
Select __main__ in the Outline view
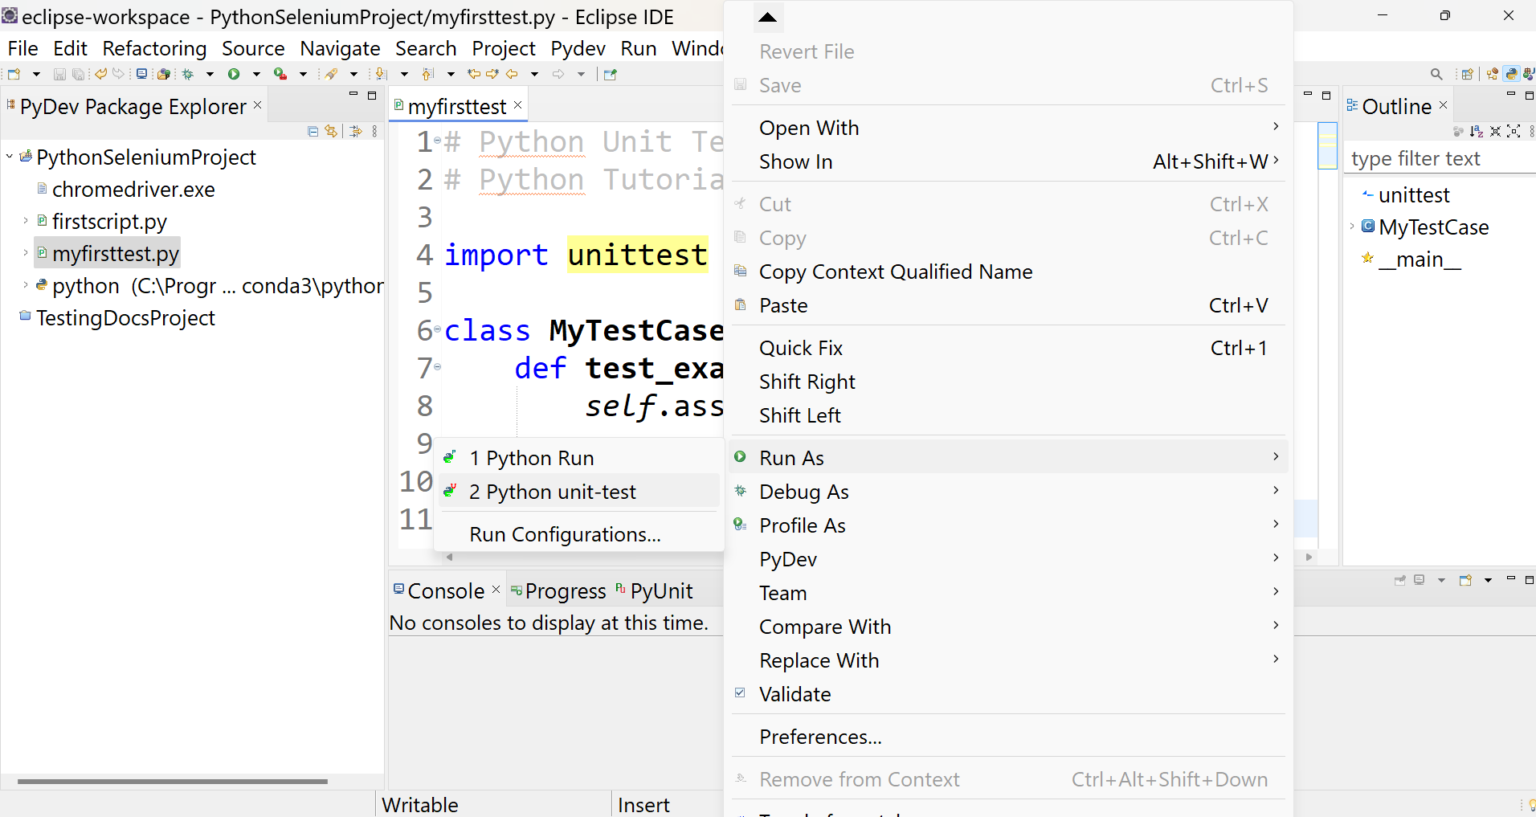click(x=1419, y=259)
